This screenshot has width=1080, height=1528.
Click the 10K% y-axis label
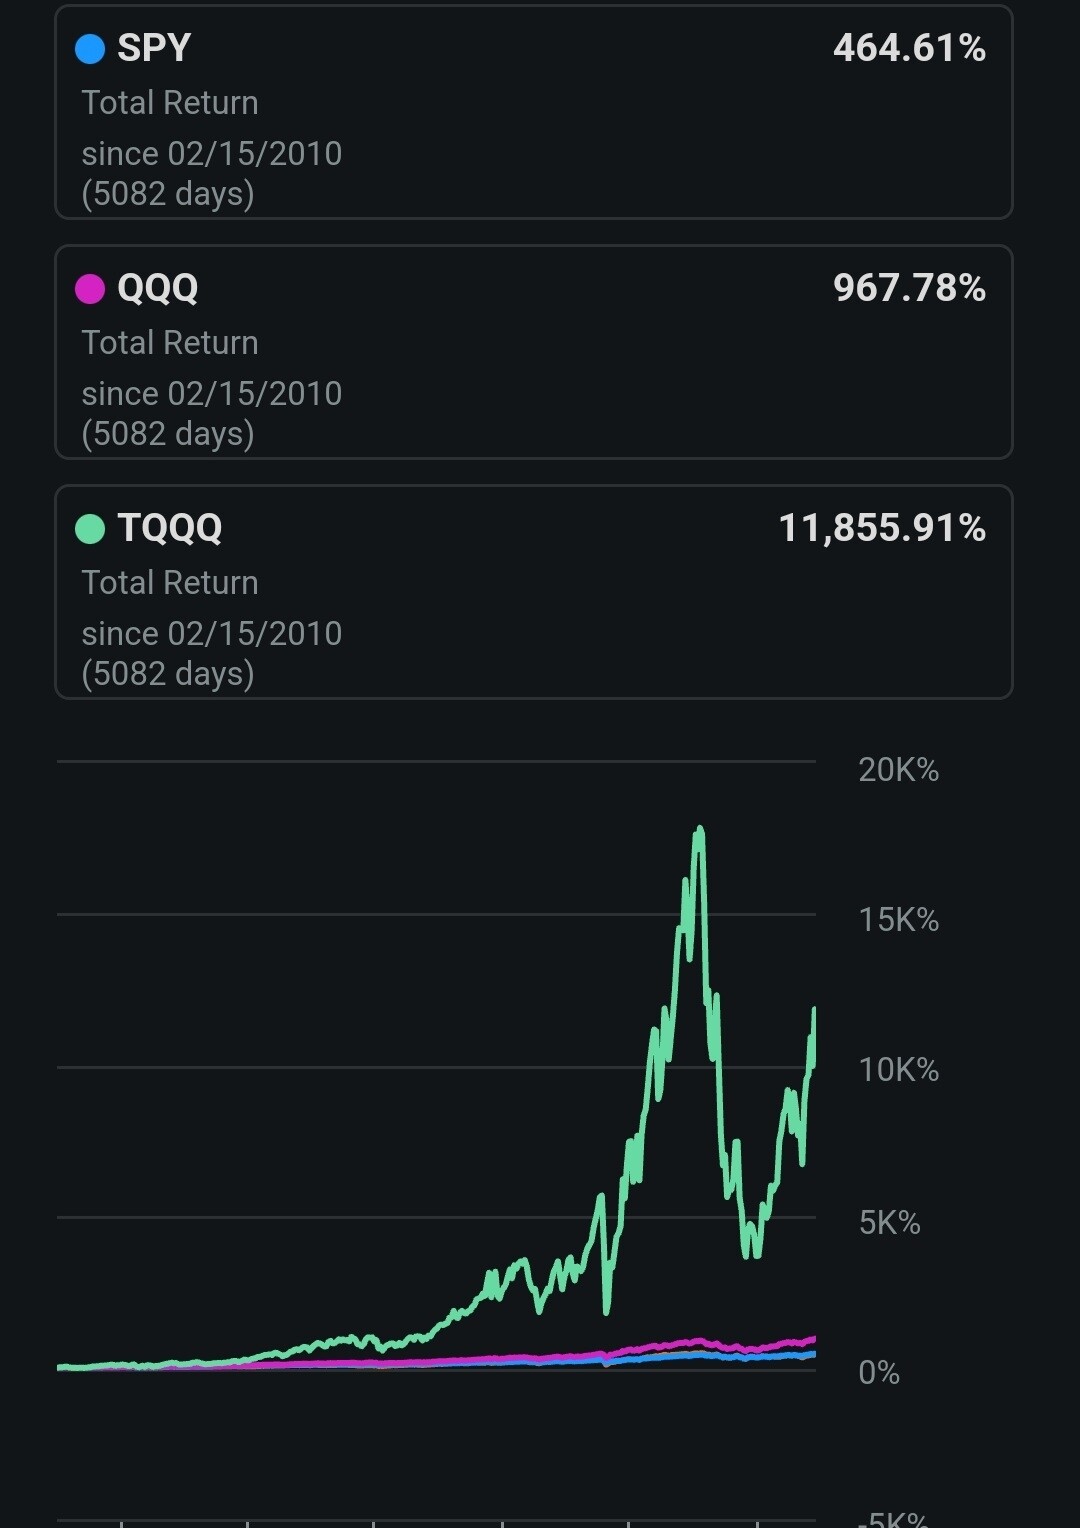pos(898,1070)
